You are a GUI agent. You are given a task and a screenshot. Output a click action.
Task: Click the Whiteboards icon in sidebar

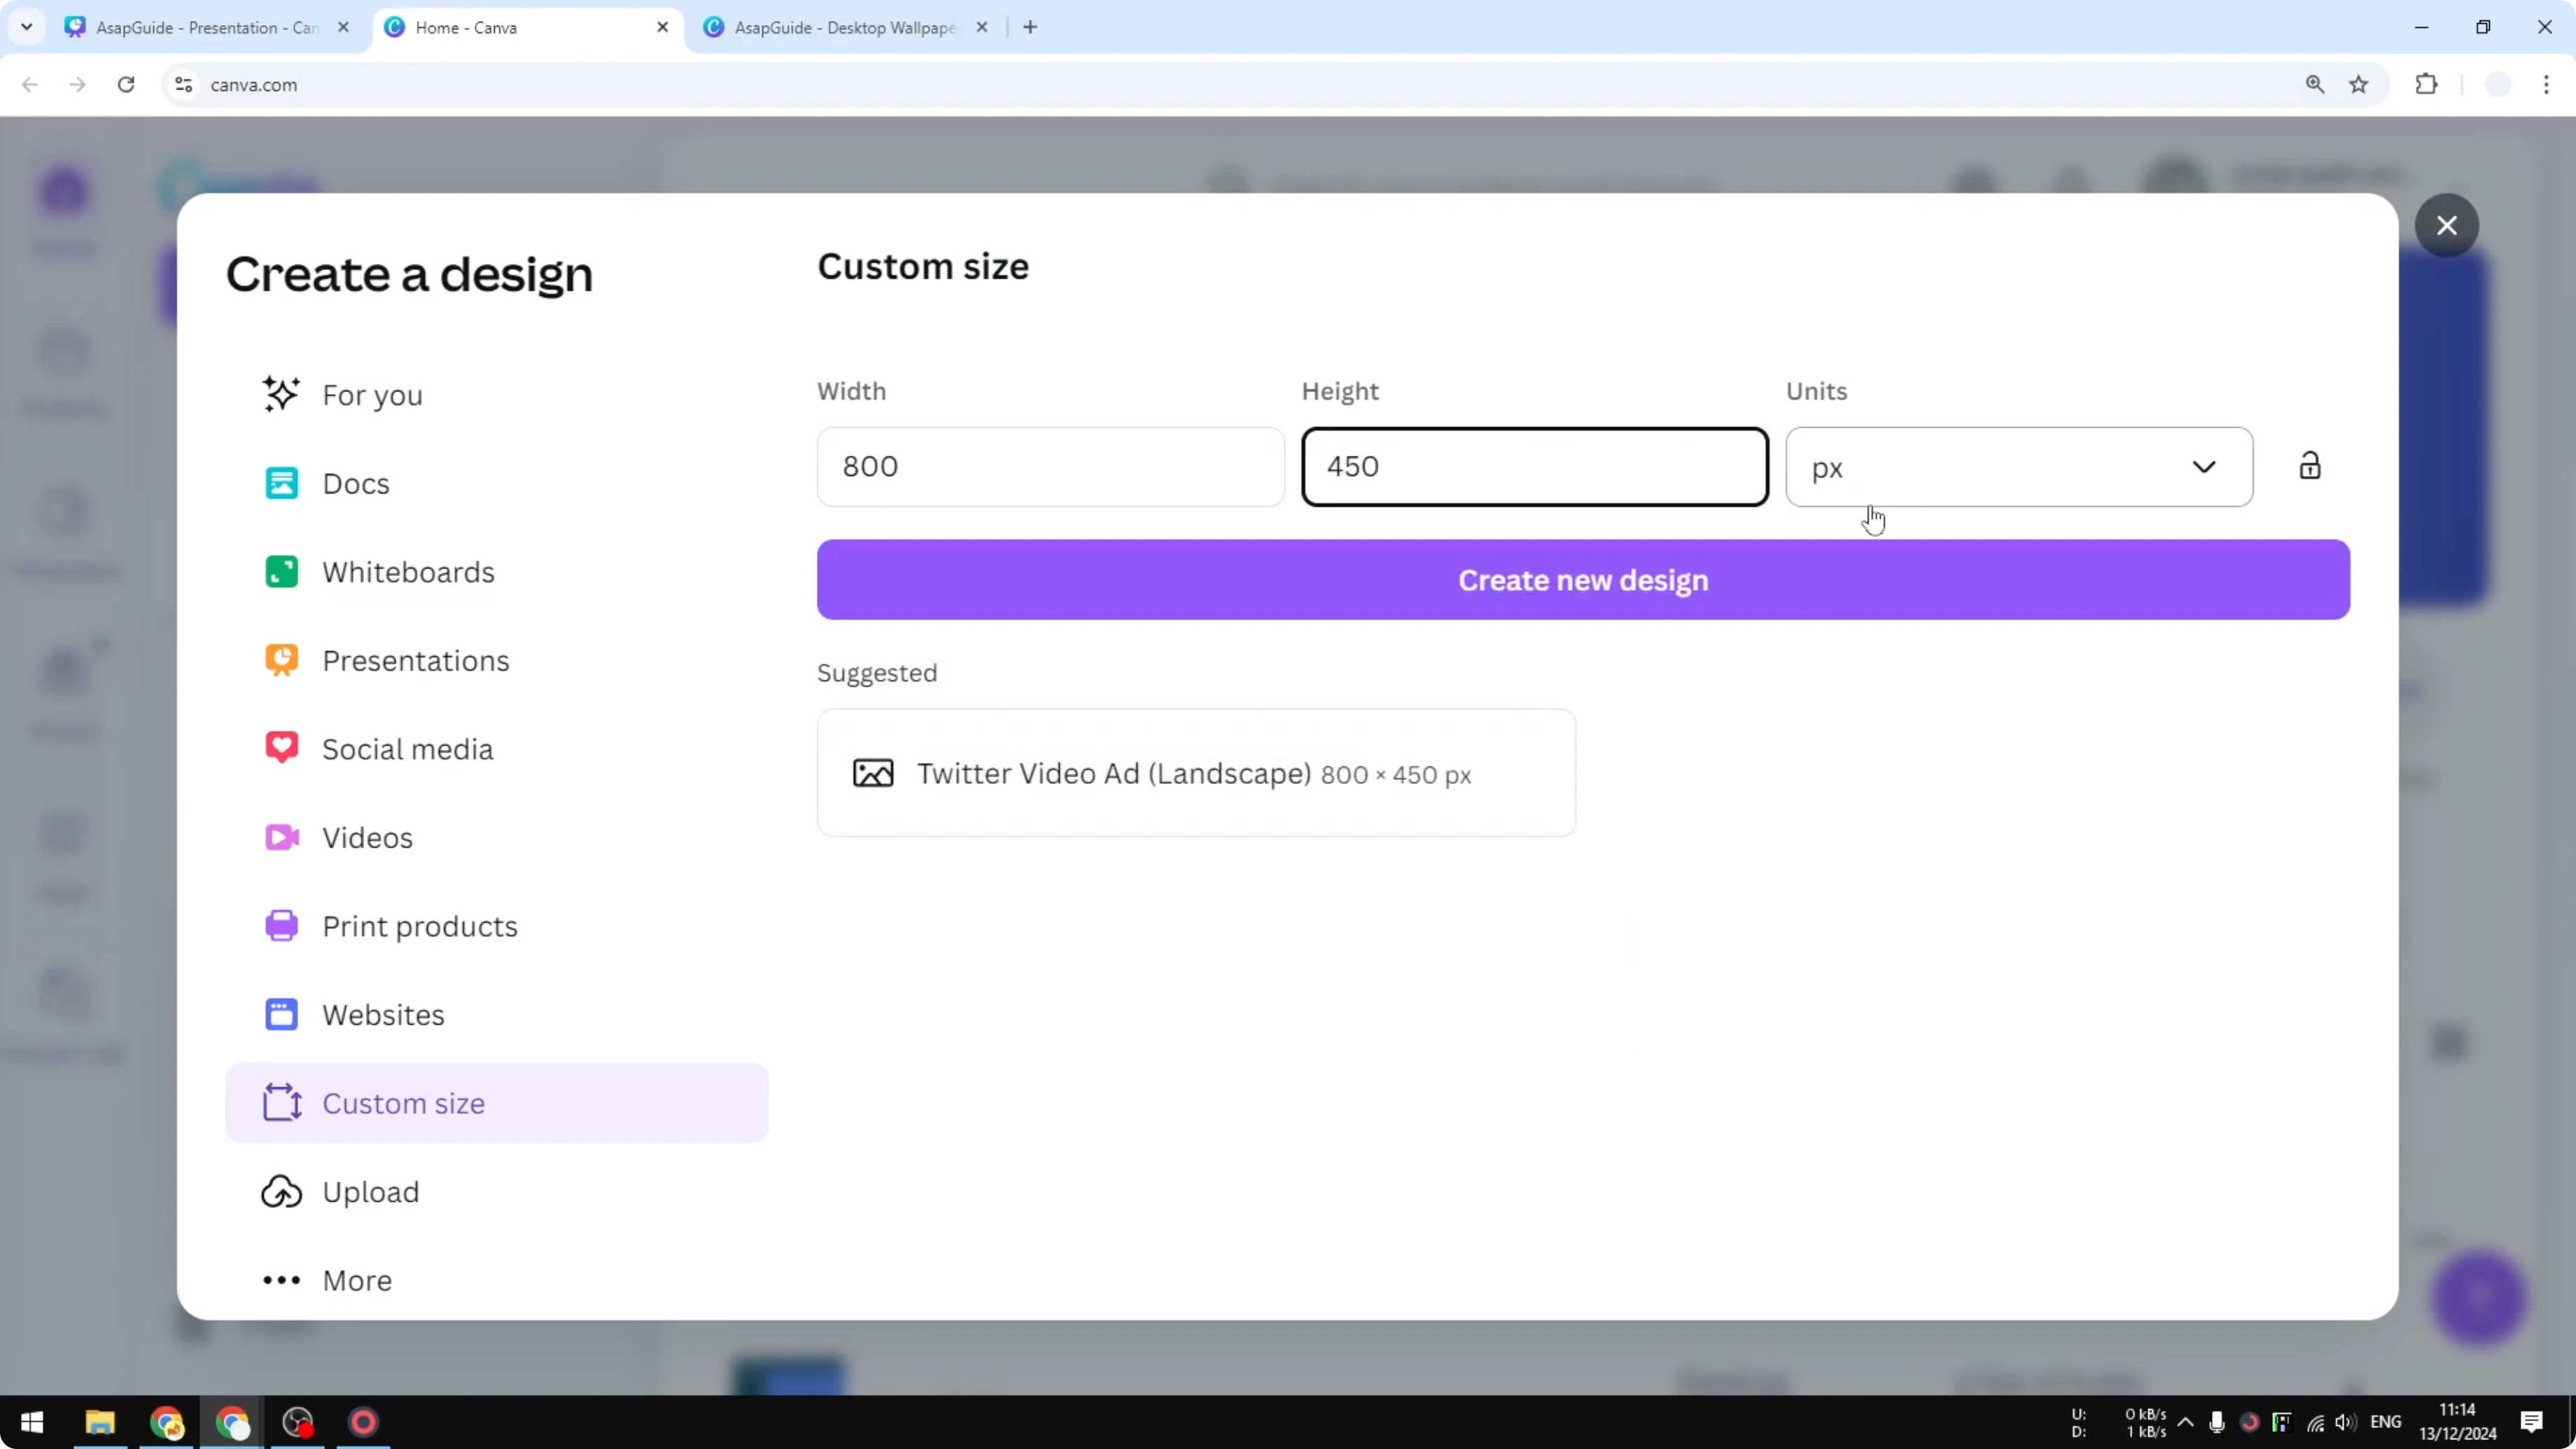(281, 571)
